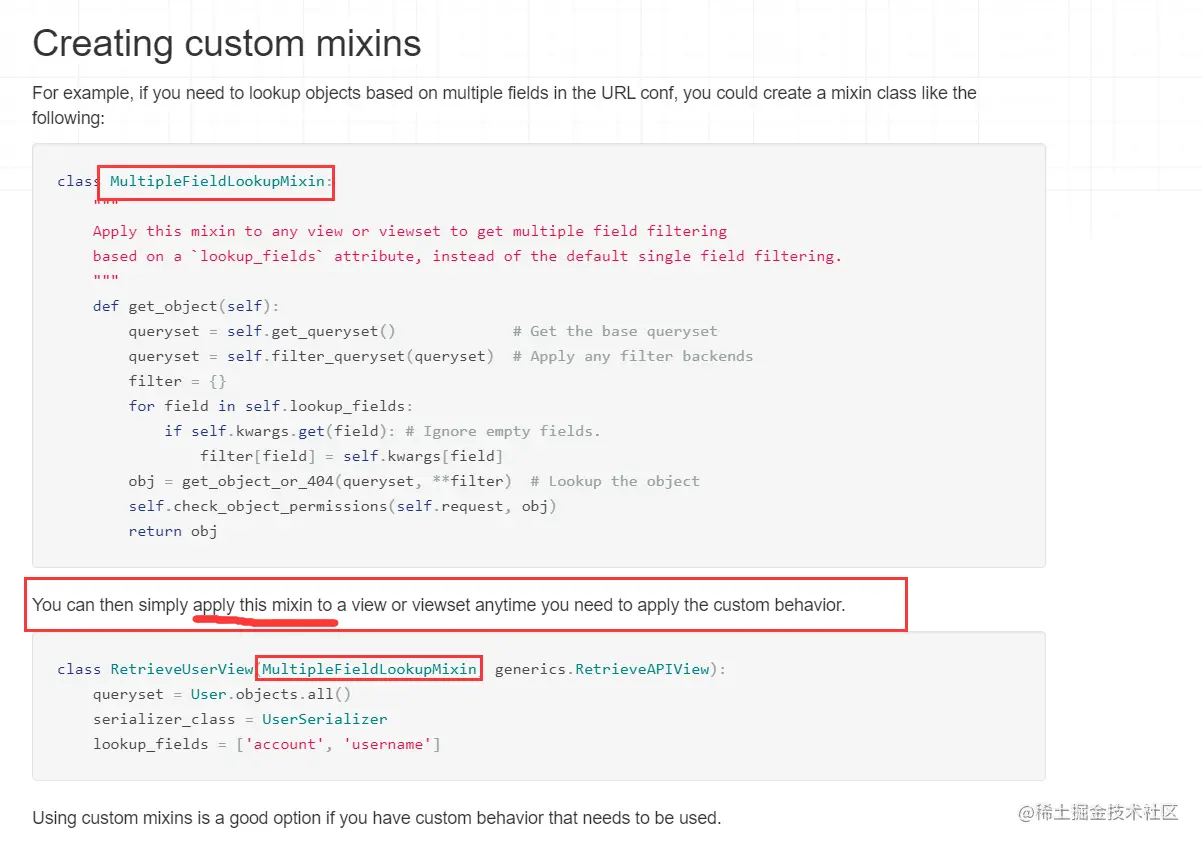This screenshot has height=846, width=1202.
Task: Click the "return obj" statement
Action: point(172,531)
